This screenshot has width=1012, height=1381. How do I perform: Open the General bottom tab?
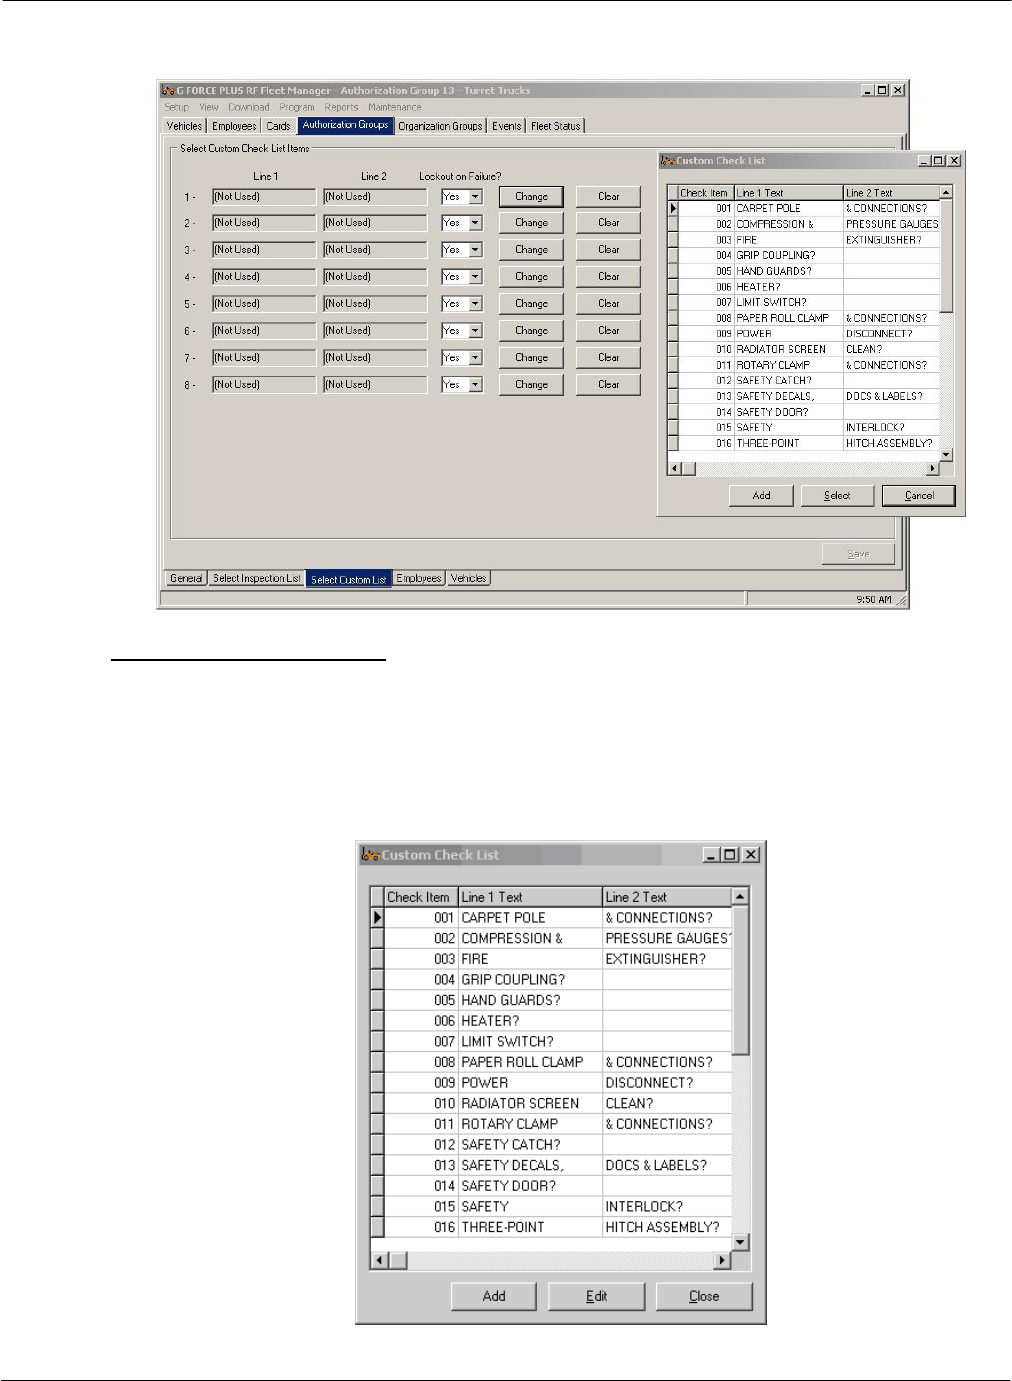(x=186, y=578)
